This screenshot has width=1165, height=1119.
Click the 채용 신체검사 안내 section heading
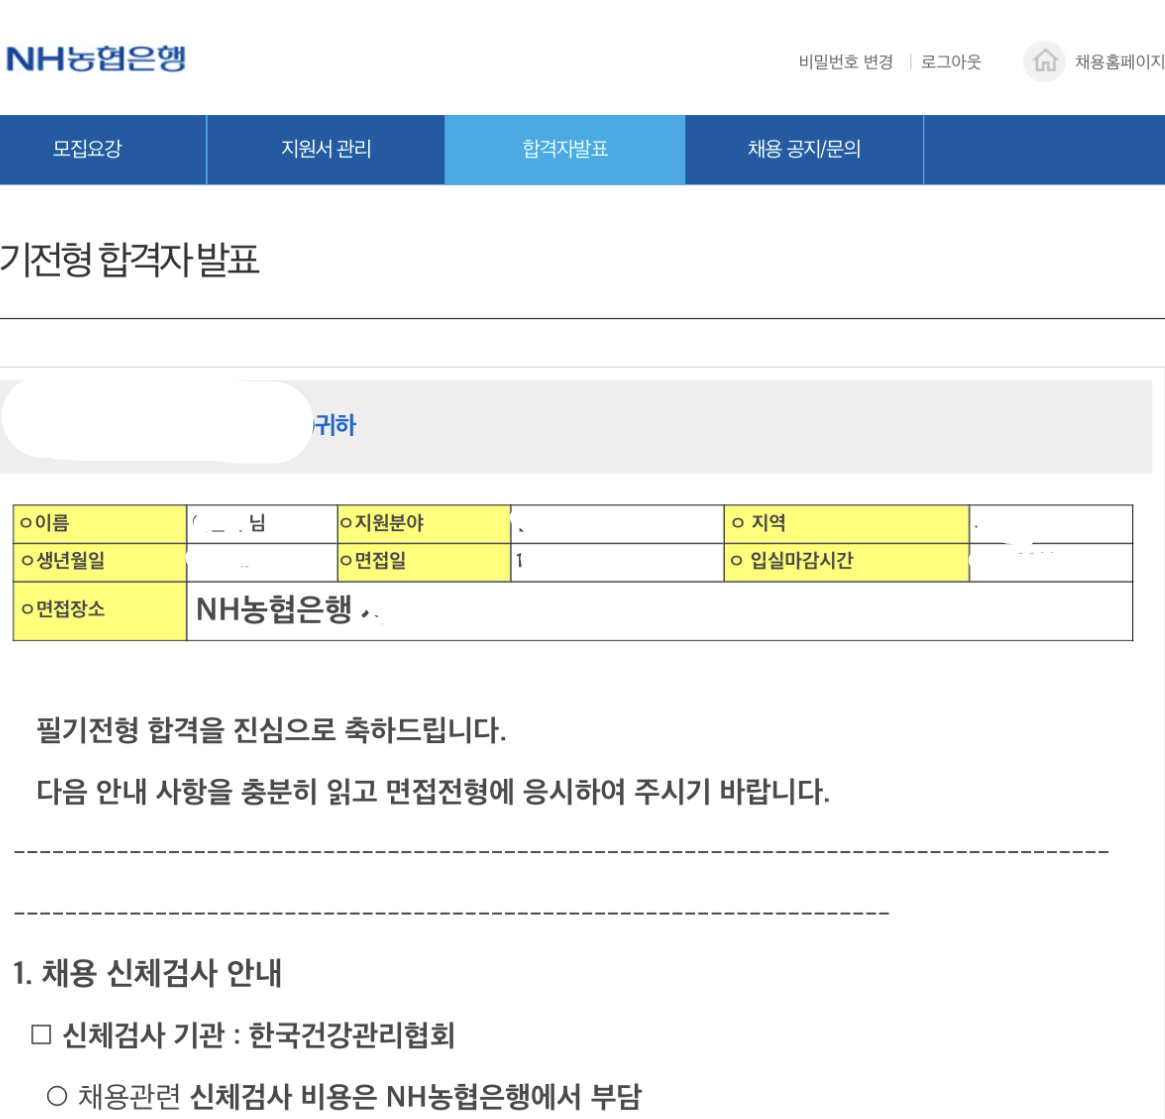(147, 973)
